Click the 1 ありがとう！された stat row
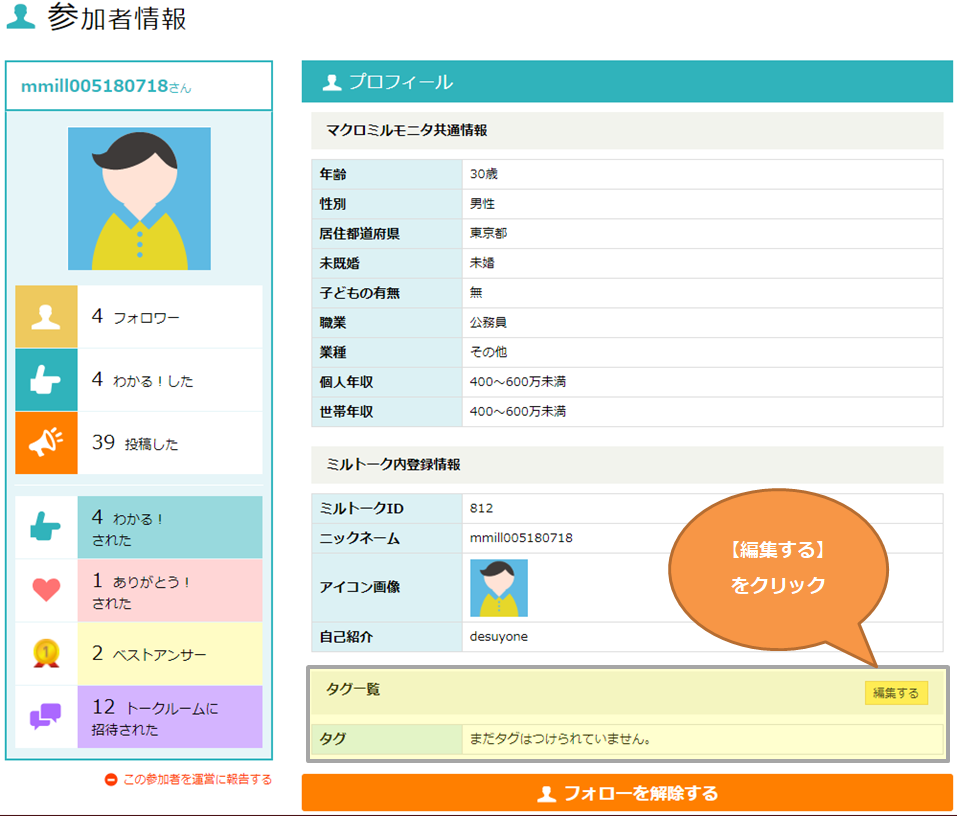Screen dimensions: 957x816 169,590
